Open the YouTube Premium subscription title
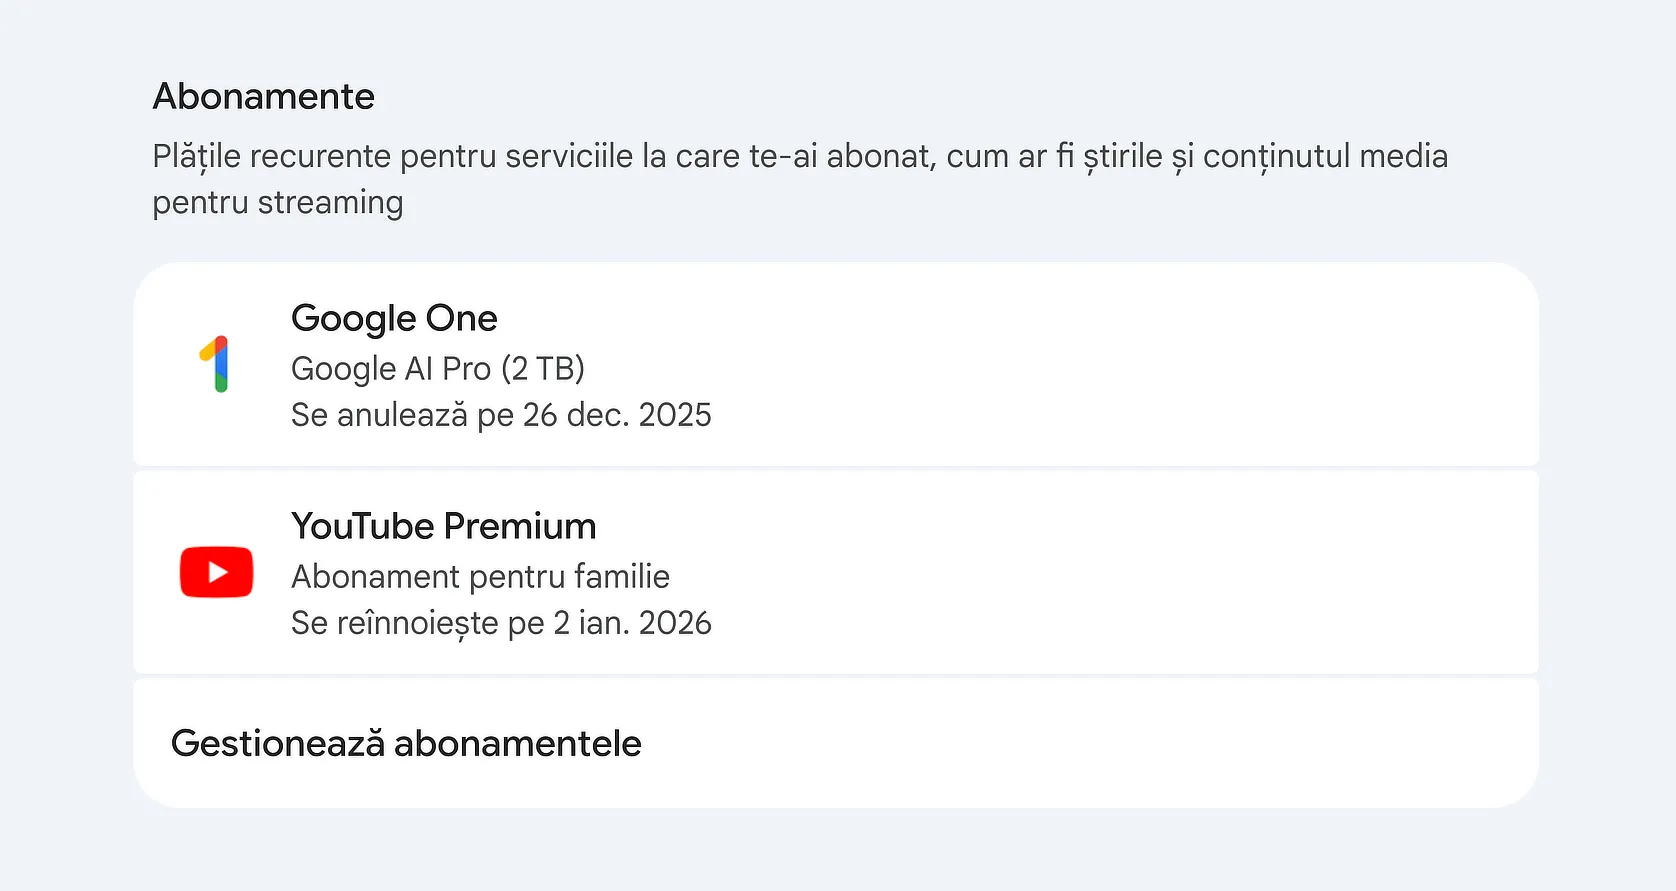 (x=443, y=526)
